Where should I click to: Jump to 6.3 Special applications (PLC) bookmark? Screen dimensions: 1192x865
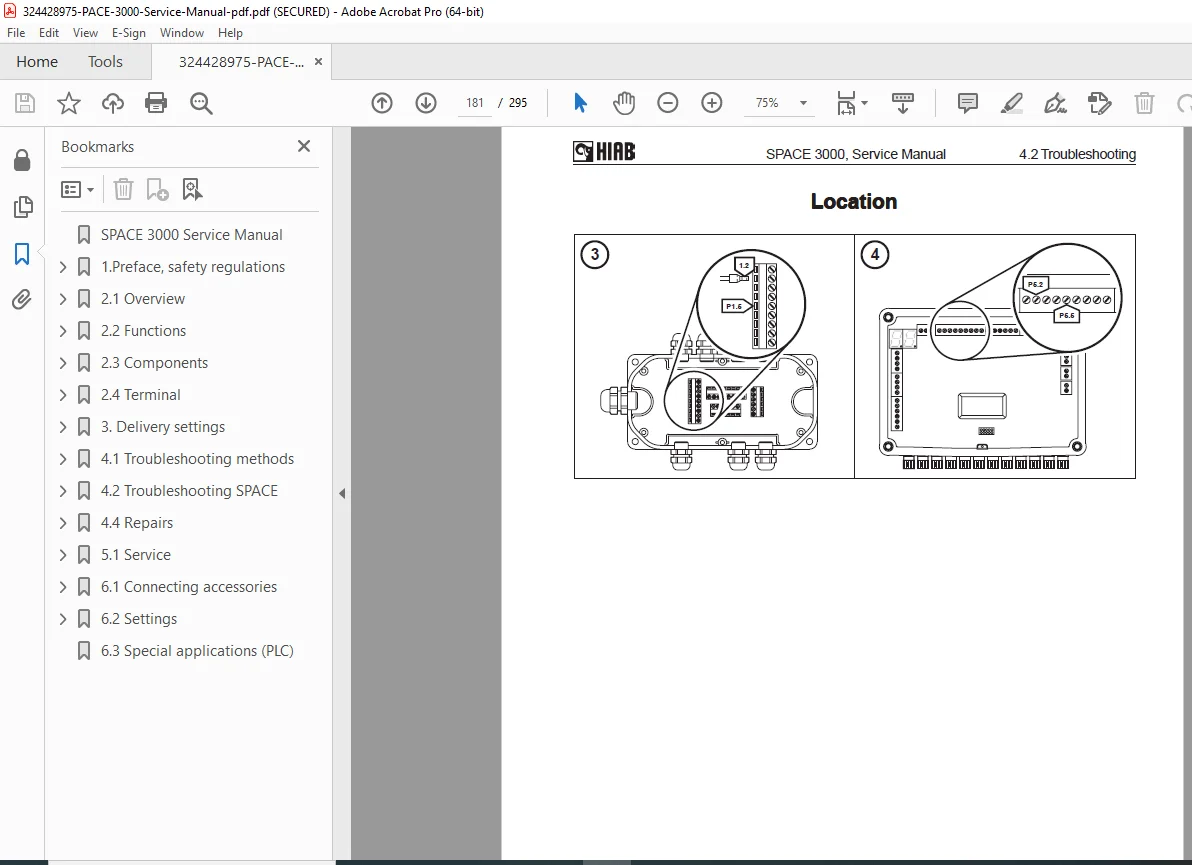[x=198, y=651]
